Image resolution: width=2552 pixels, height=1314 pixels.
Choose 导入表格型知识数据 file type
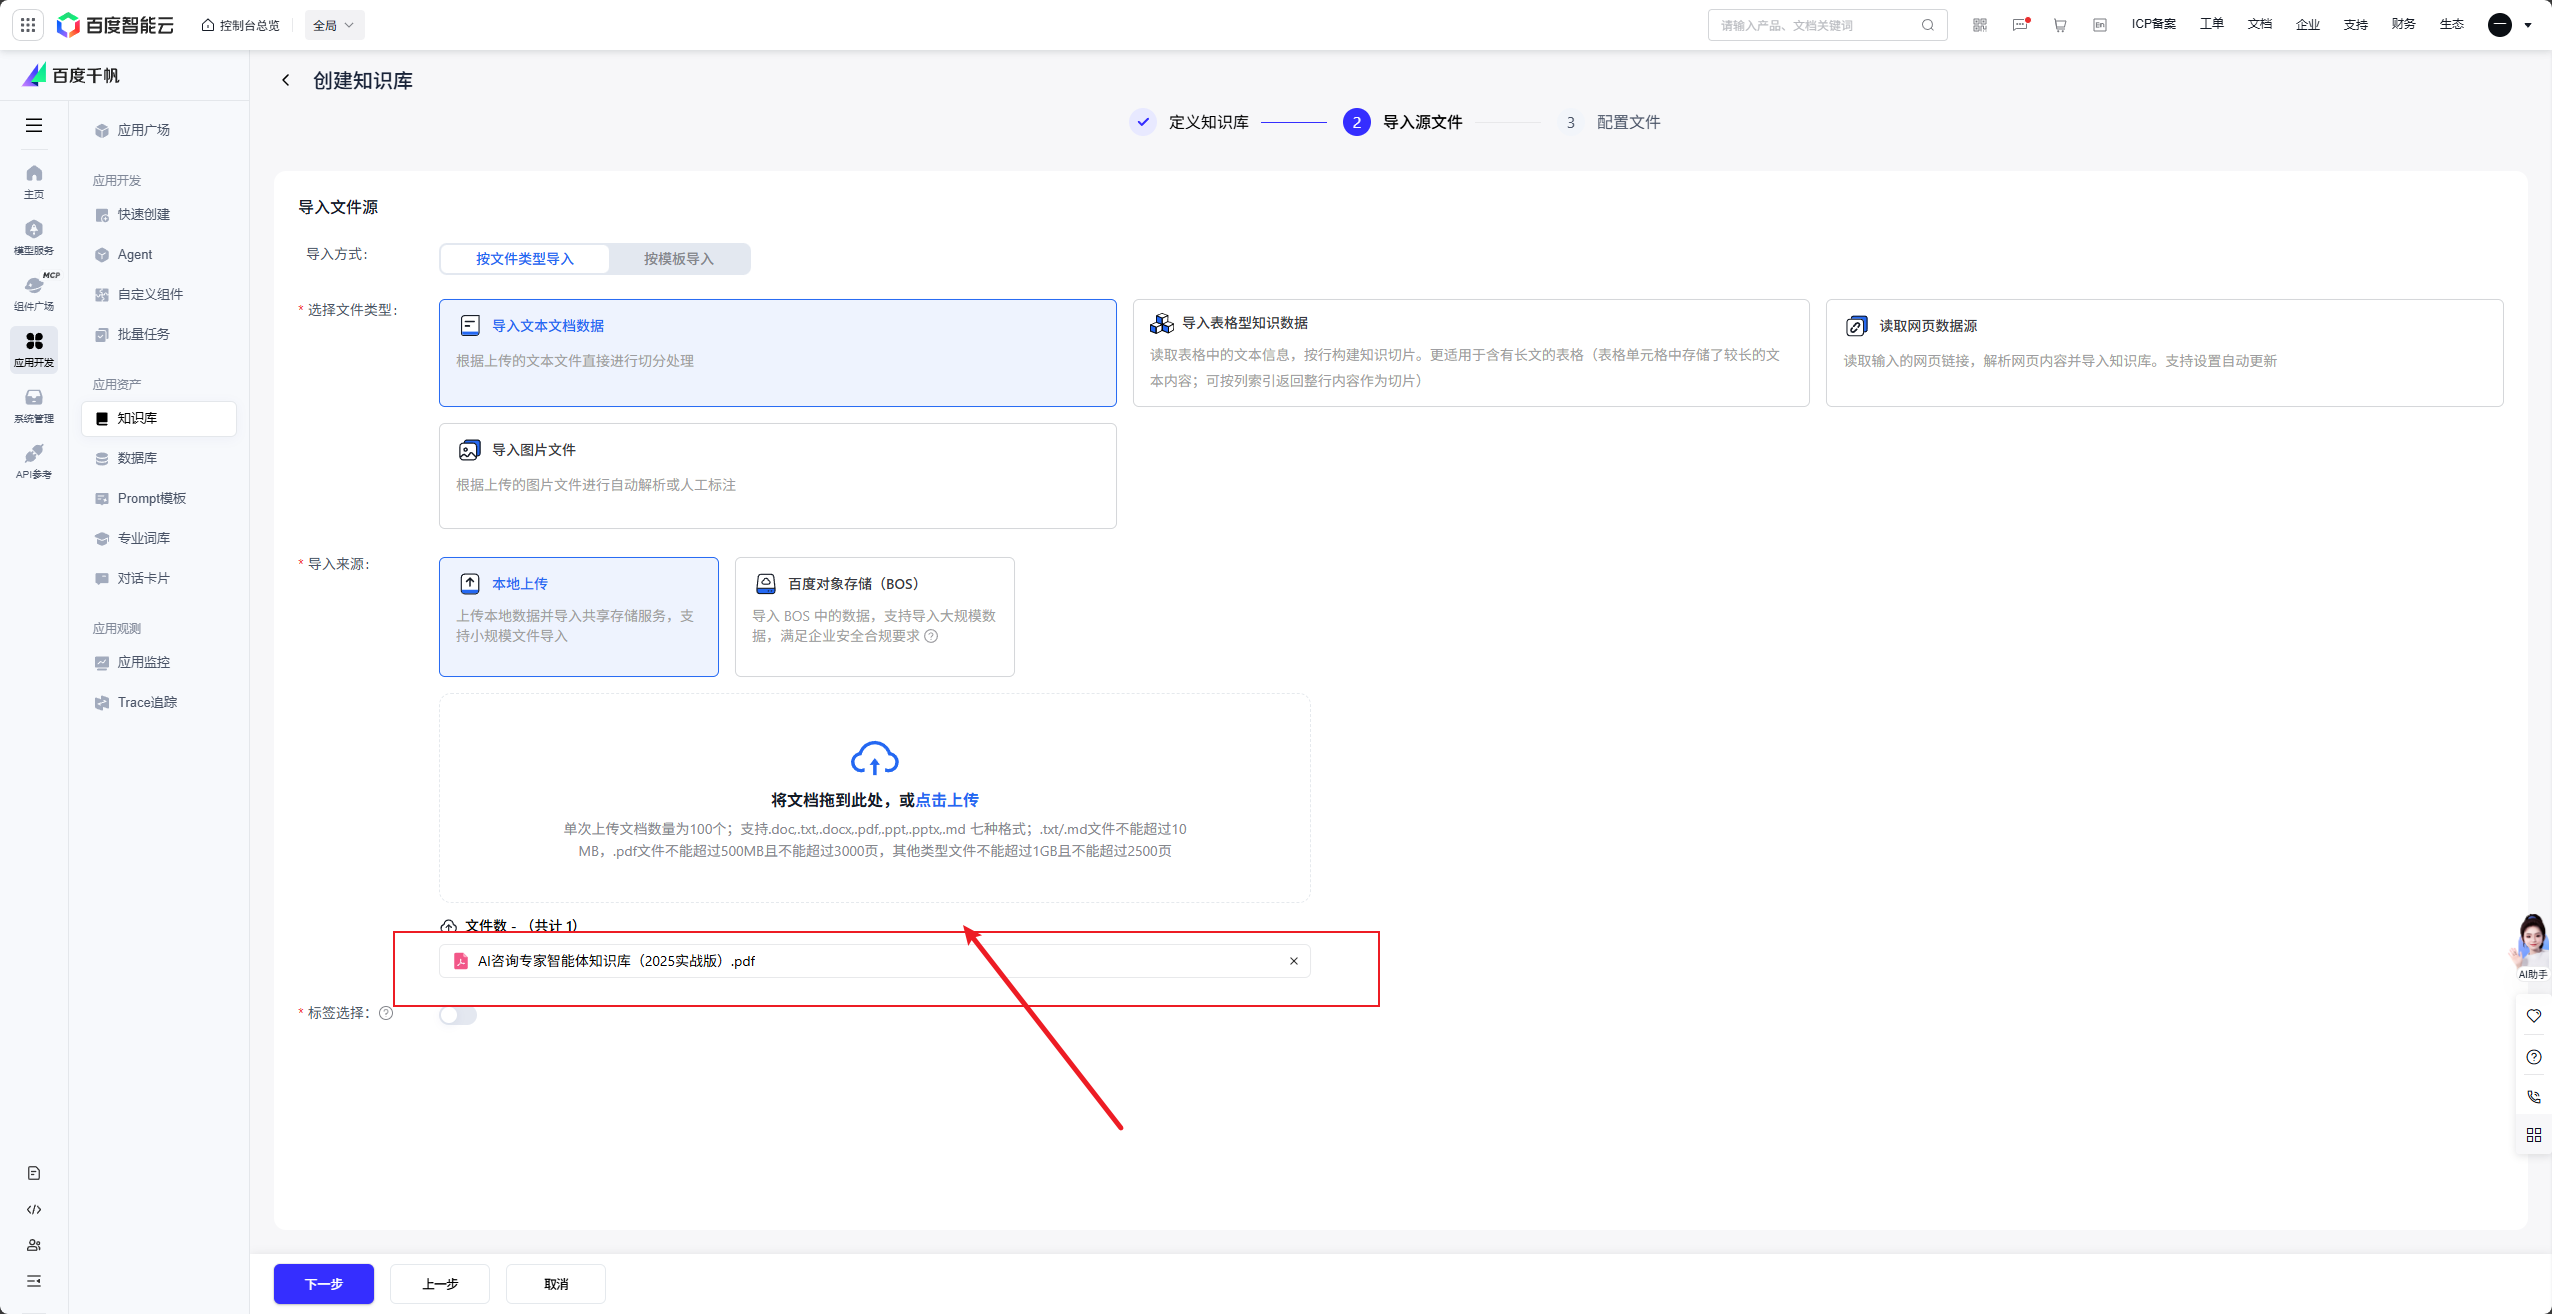[1470, 352]
